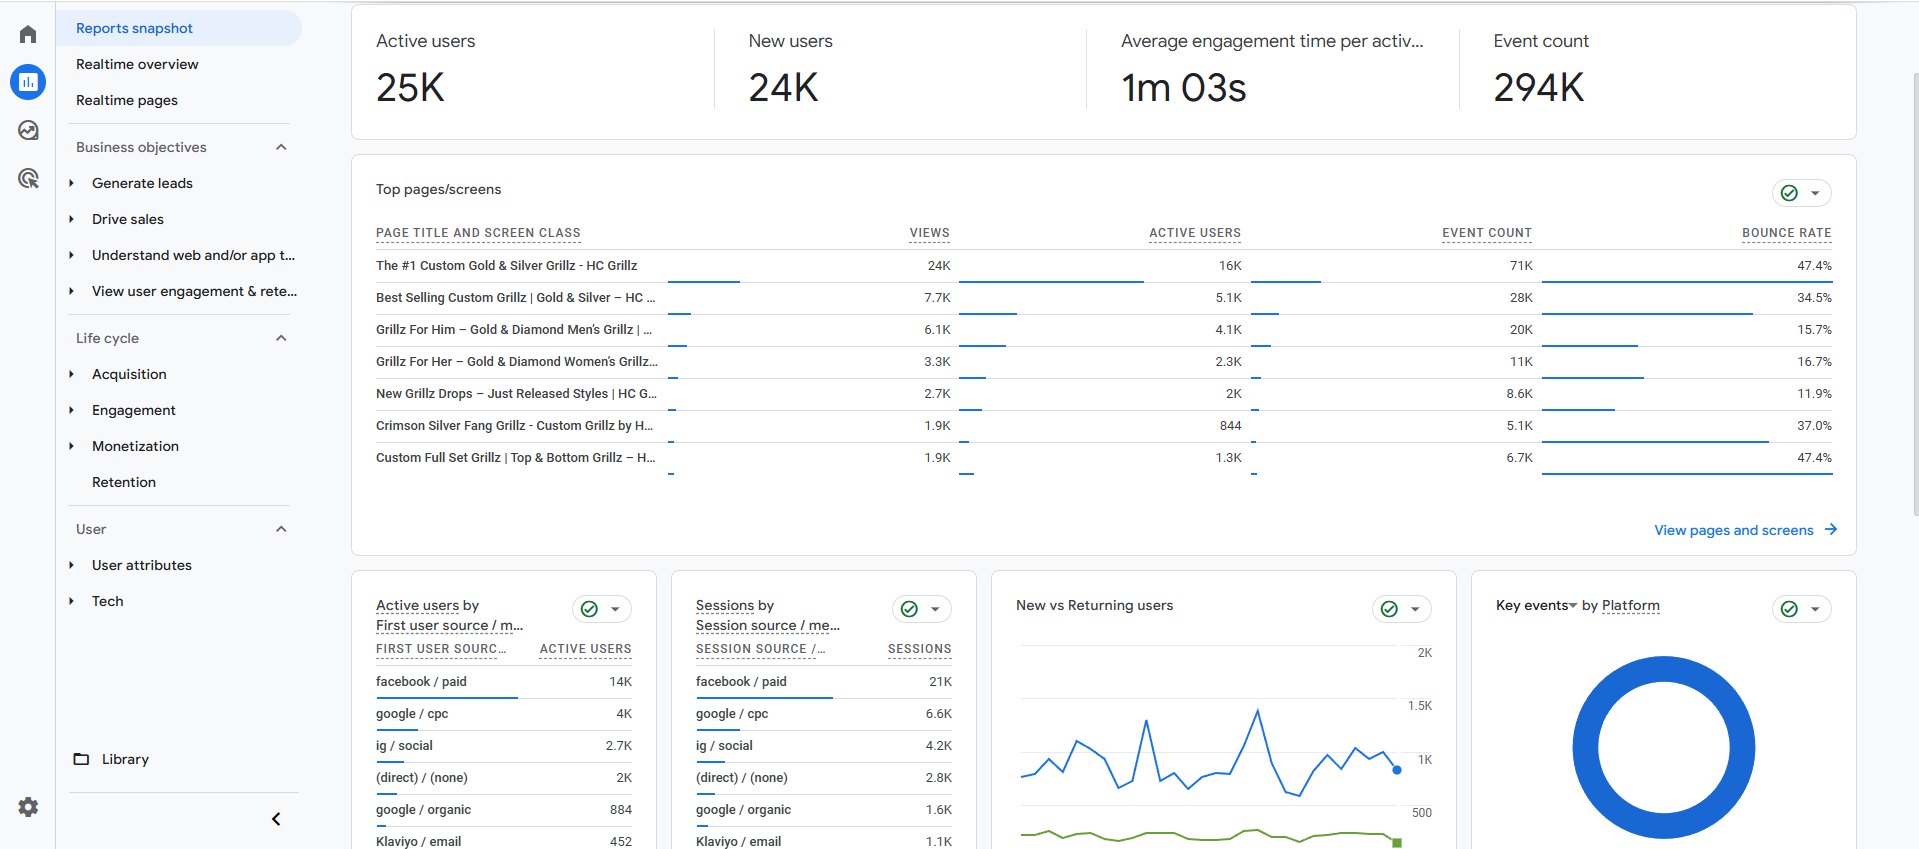Viewport: 1919px width, 849px height.
Task: Click the green check on Sessions by card
Action: (x=909, y=609)
